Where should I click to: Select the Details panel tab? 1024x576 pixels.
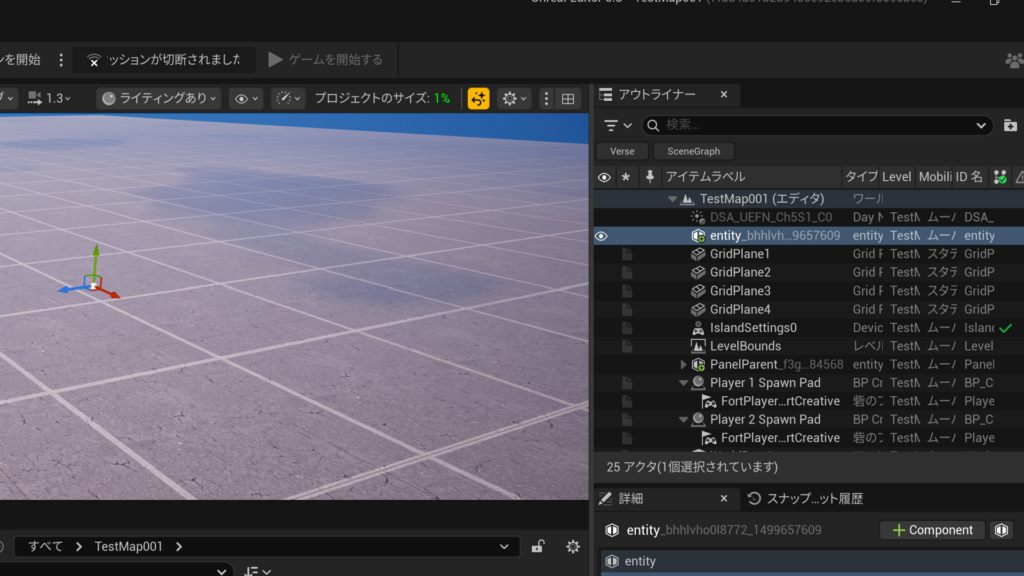630,498
